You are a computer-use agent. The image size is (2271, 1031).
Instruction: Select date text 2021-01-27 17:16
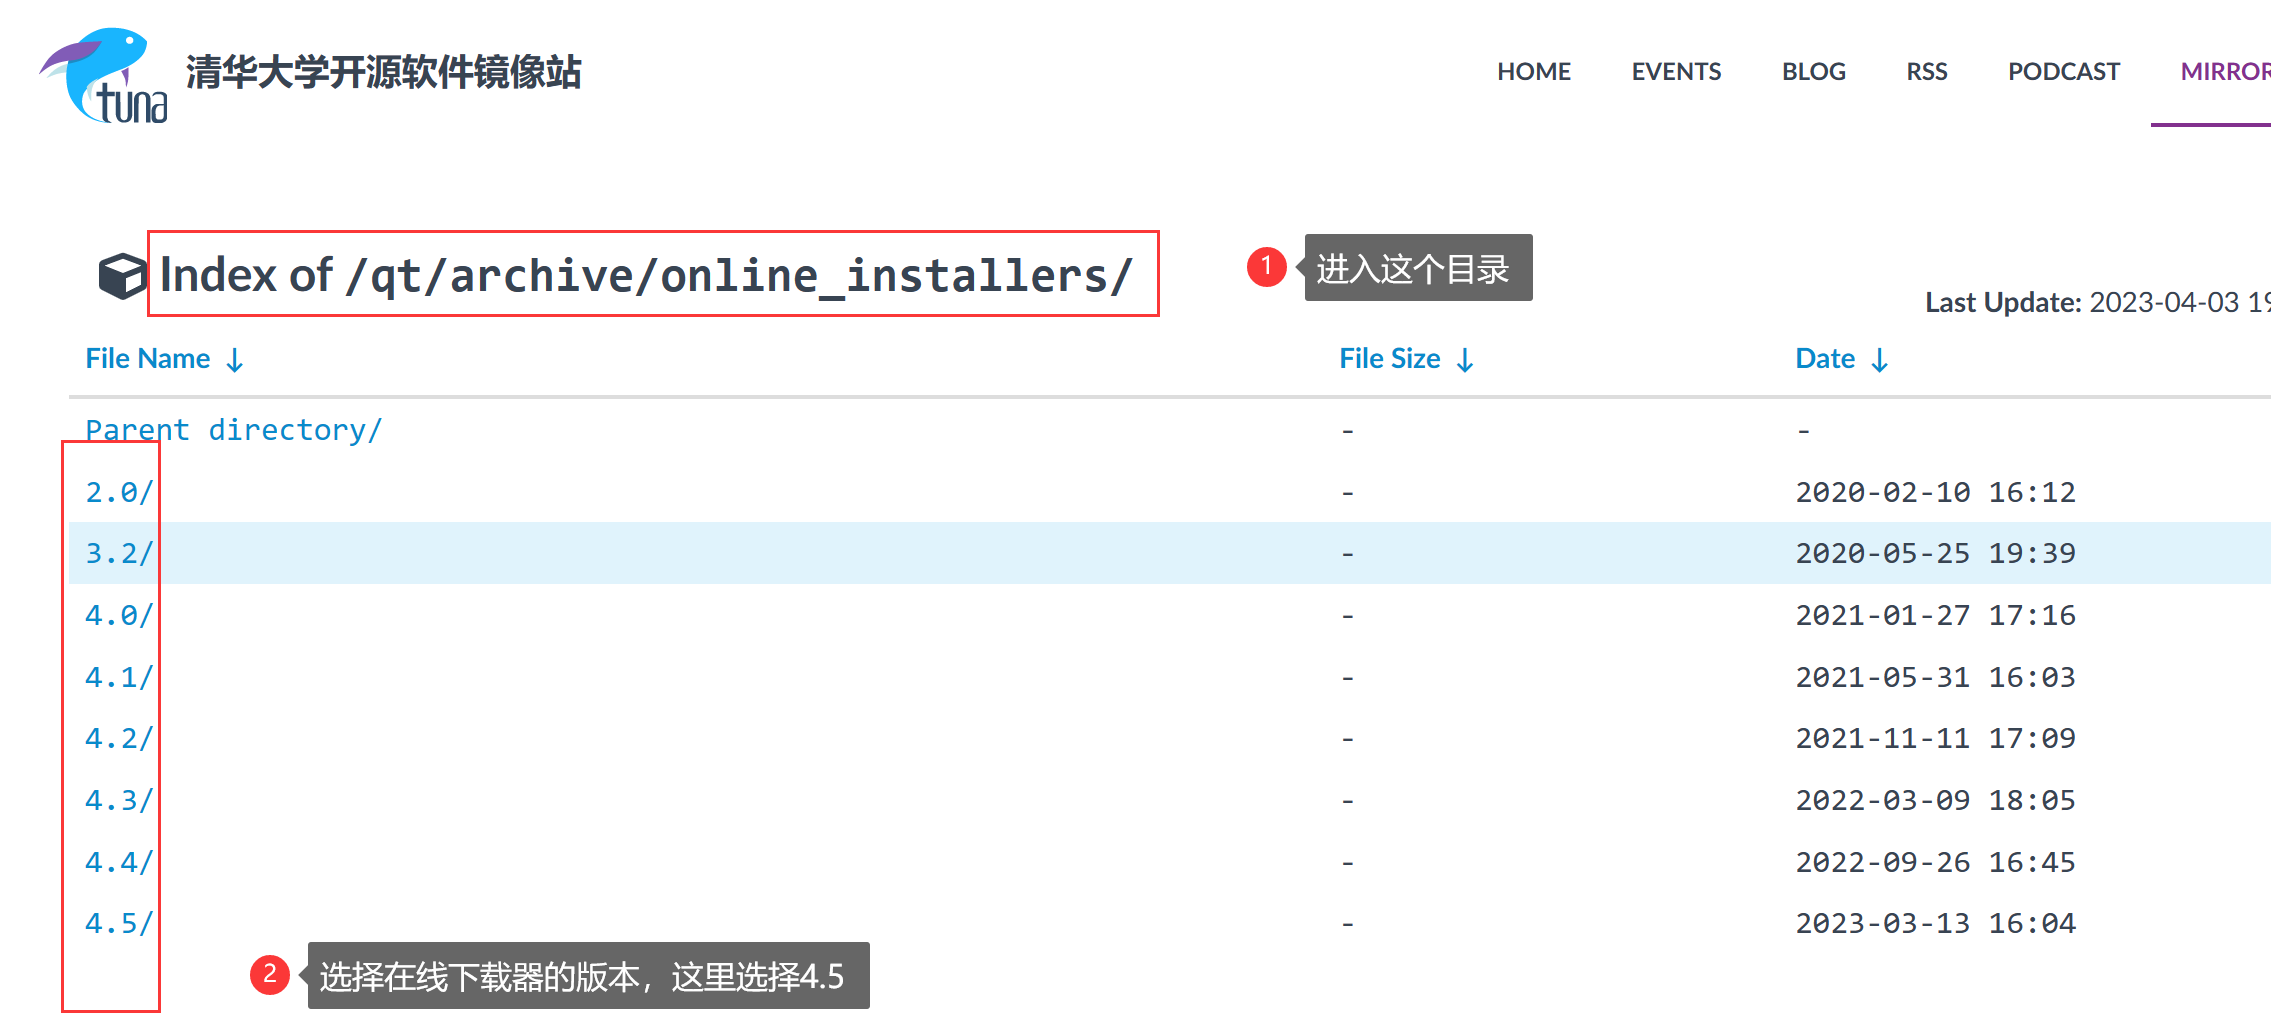point(1935,615)
